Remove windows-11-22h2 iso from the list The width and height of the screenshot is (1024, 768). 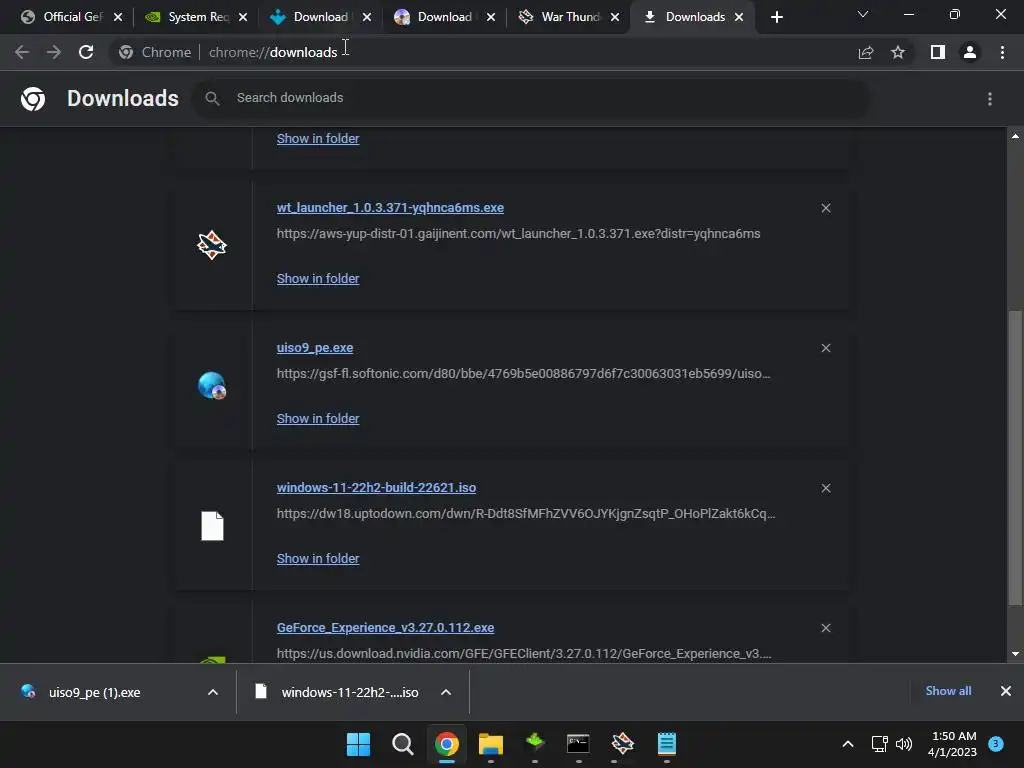[826, 488]
